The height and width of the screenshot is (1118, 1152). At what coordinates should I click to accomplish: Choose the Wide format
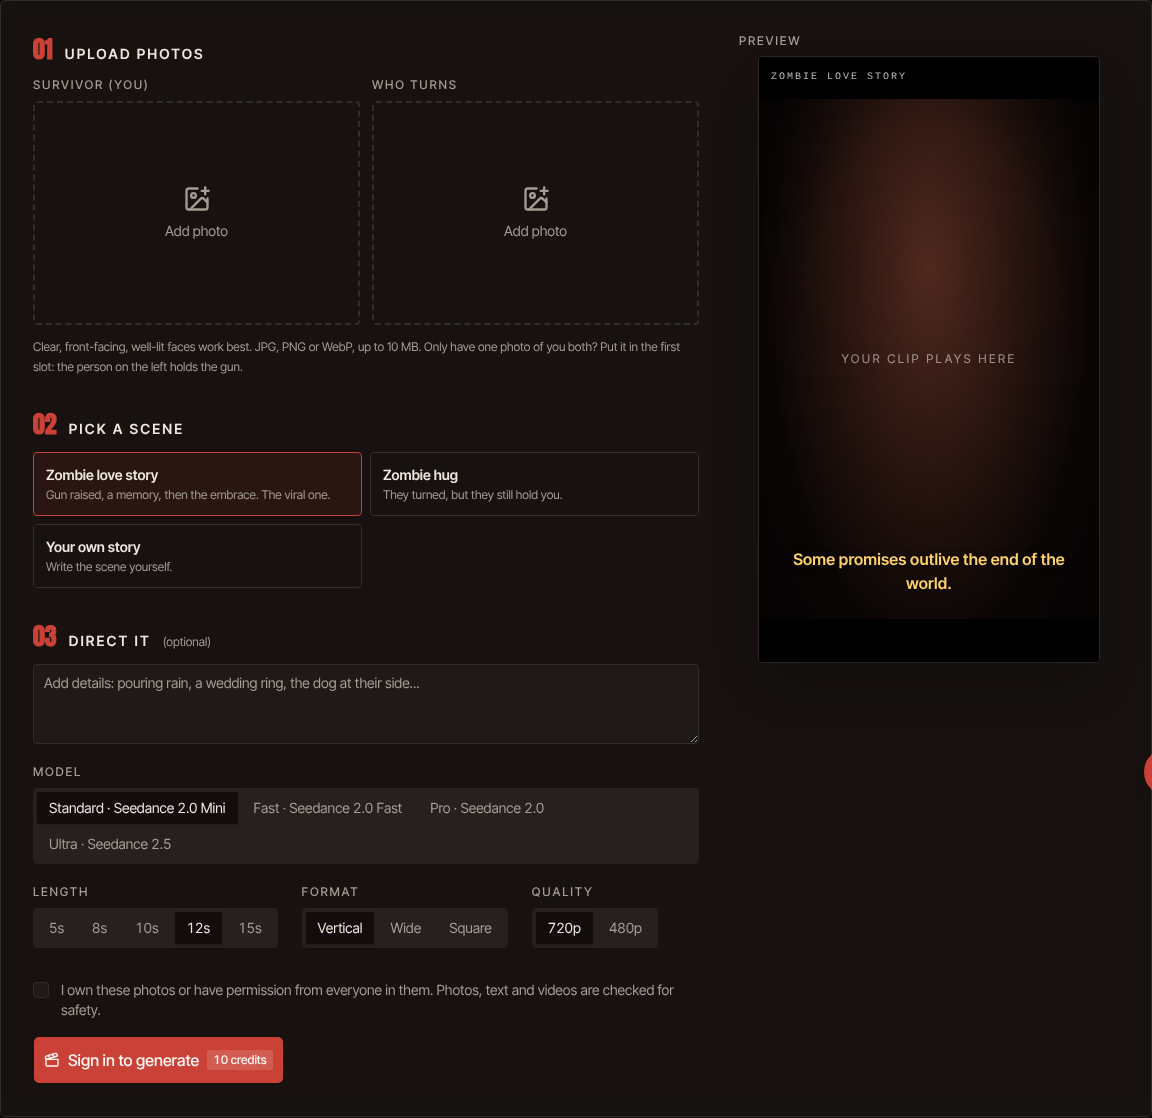[406, 928]
